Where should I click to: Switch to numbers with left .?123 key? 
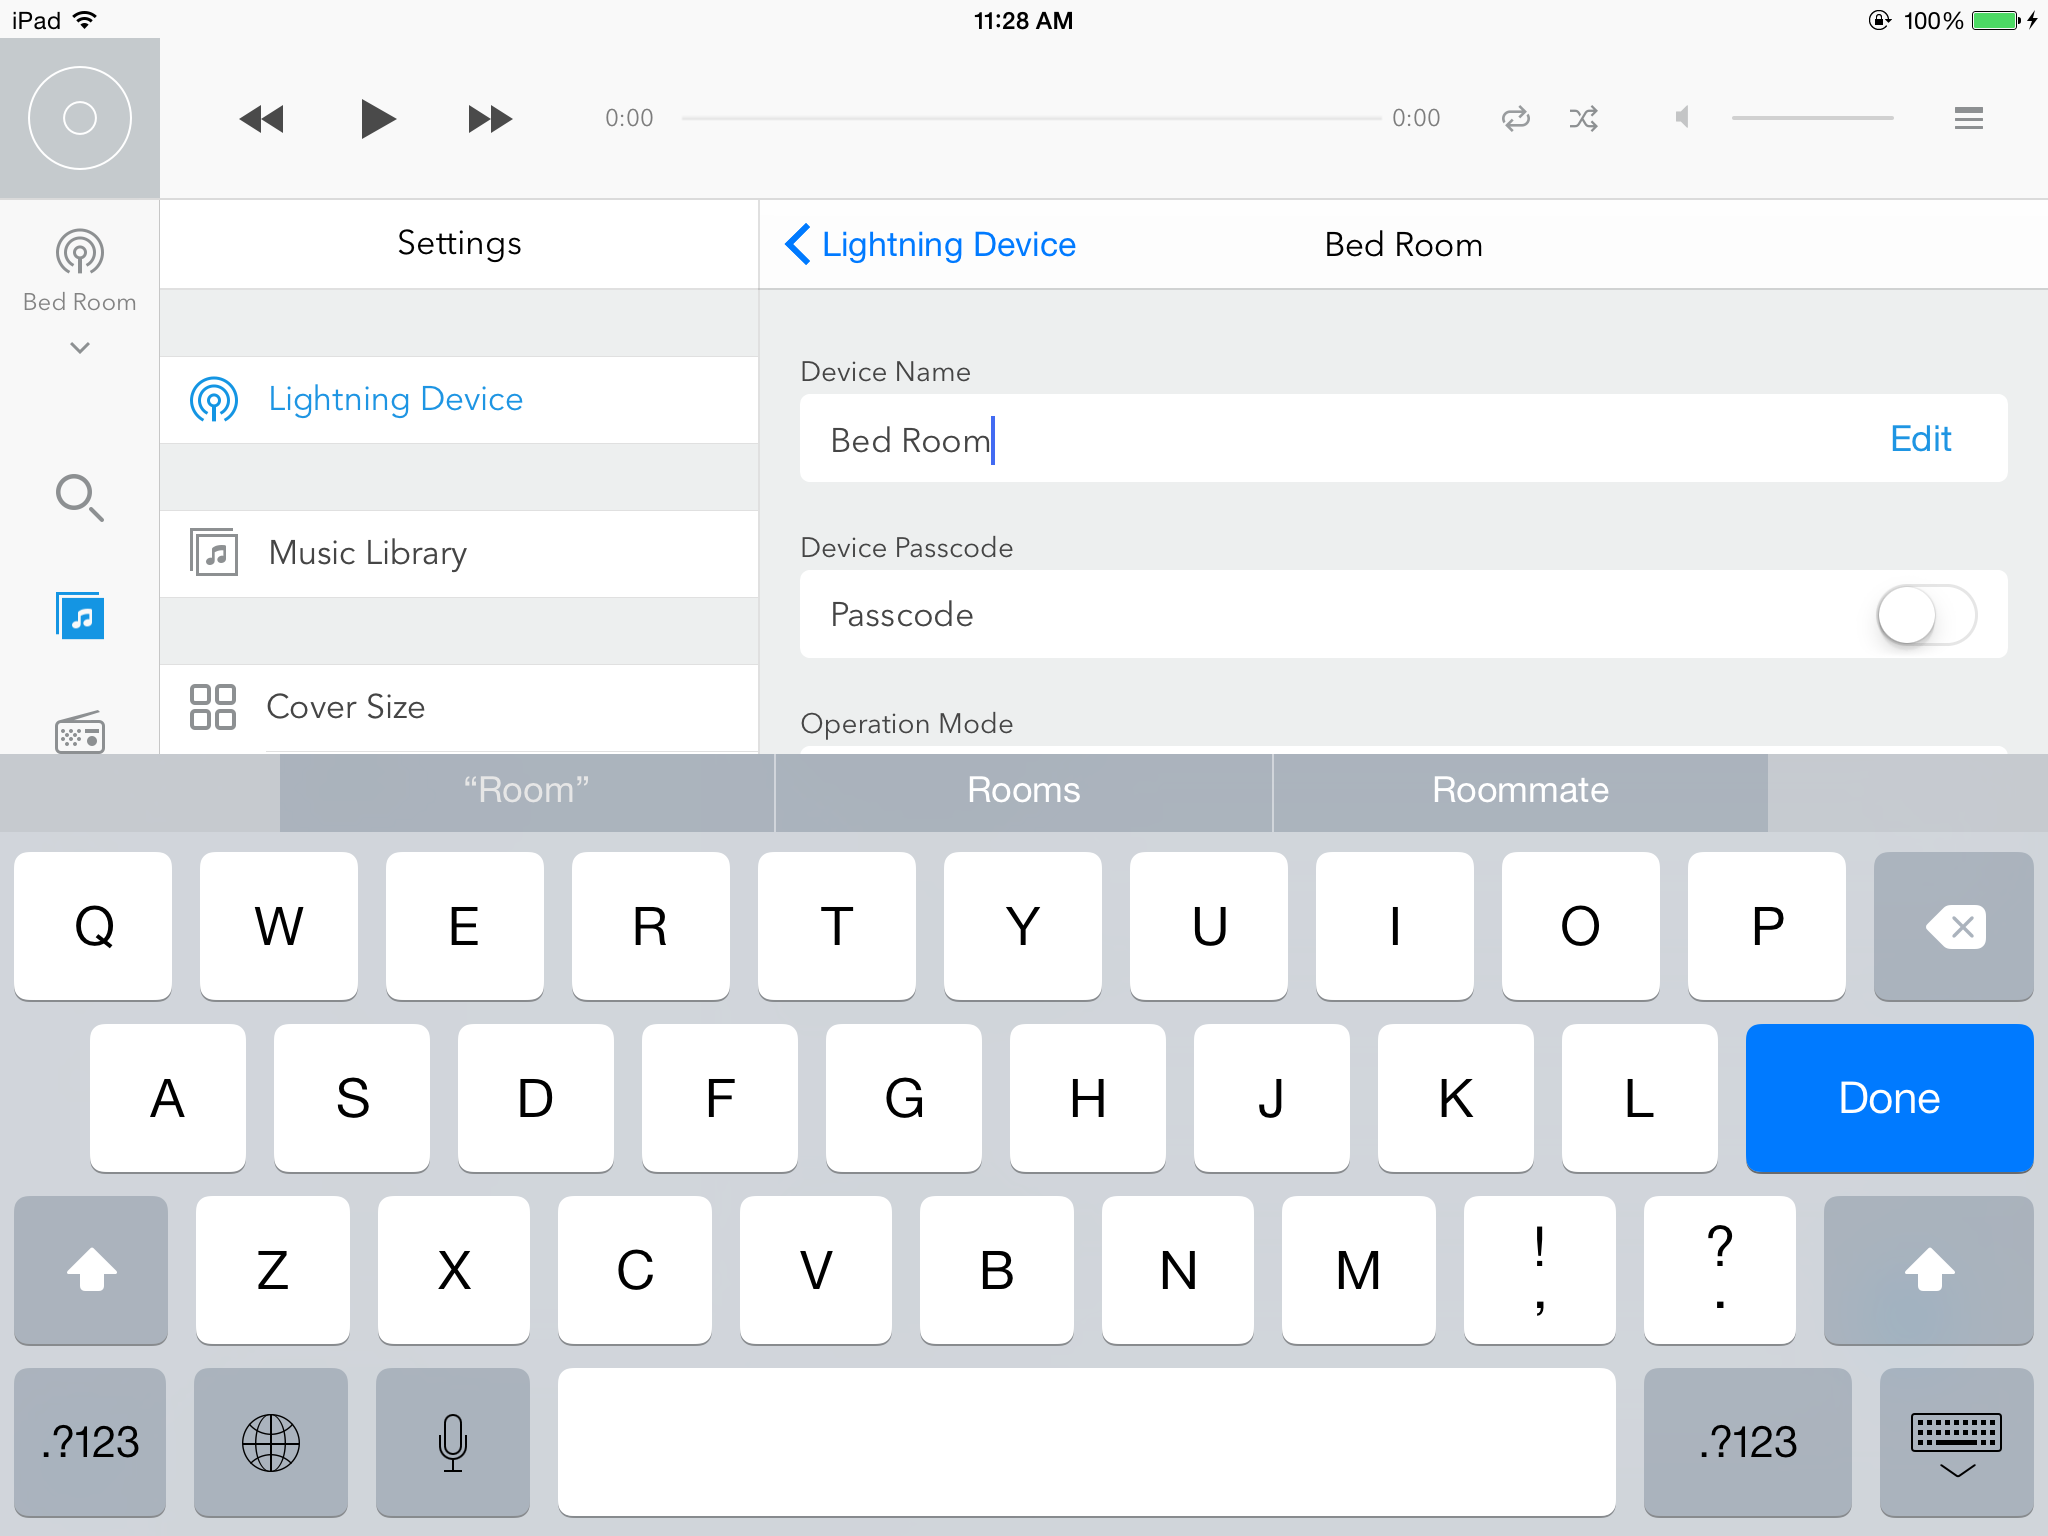pos(90,1443)
